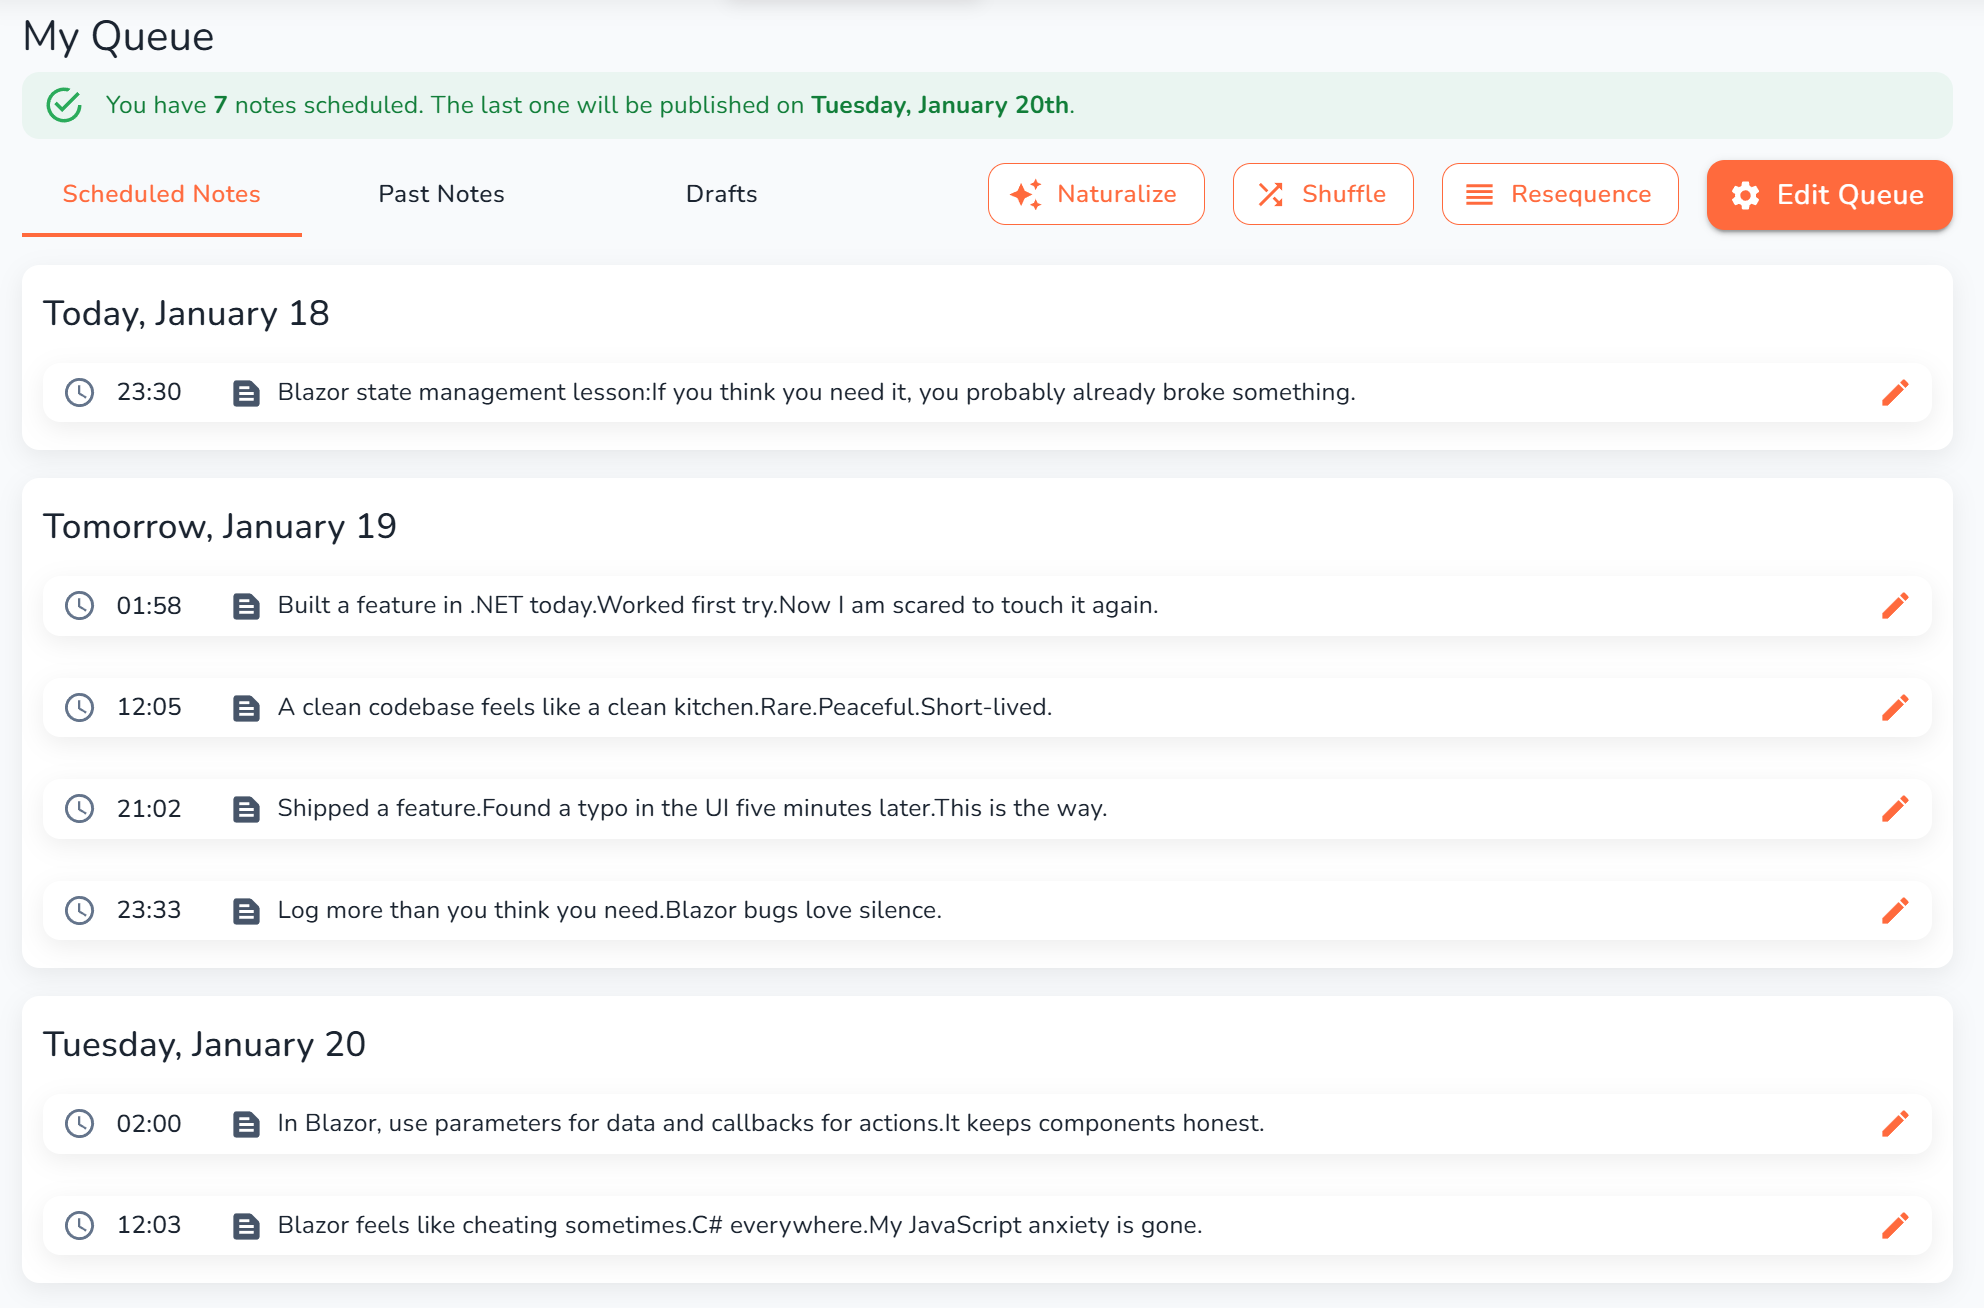Click the Naturalize button
The height and width of the screenshot is (1308, 1984).
pos(1096,194)
